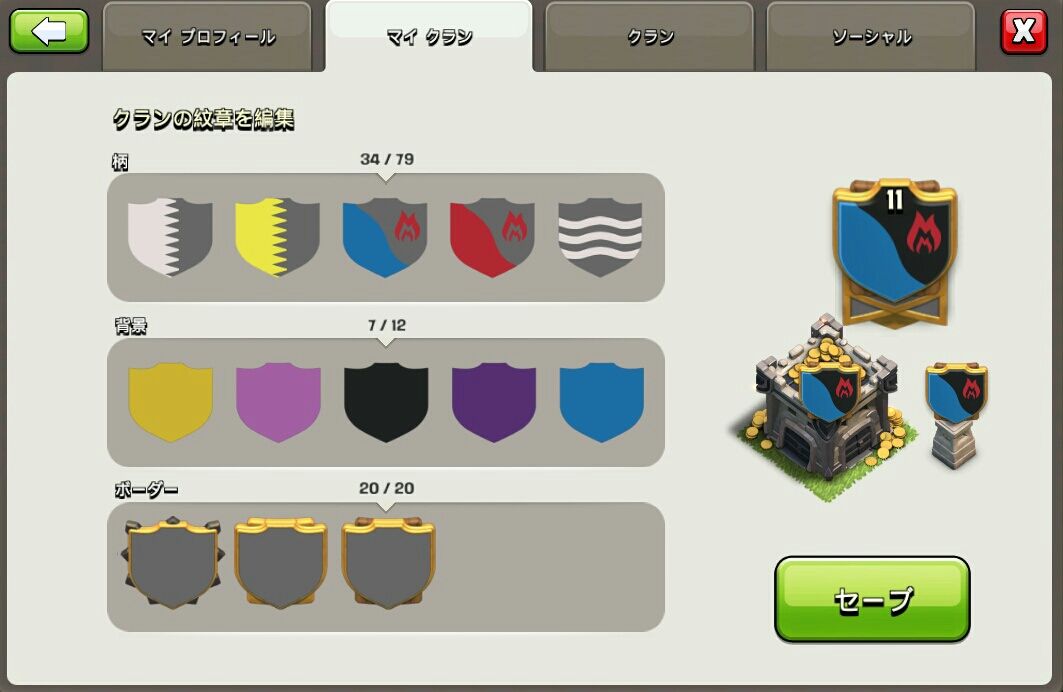Switch to the マイ プロフィール tab
1063x692 pixels.
point(207,37)
